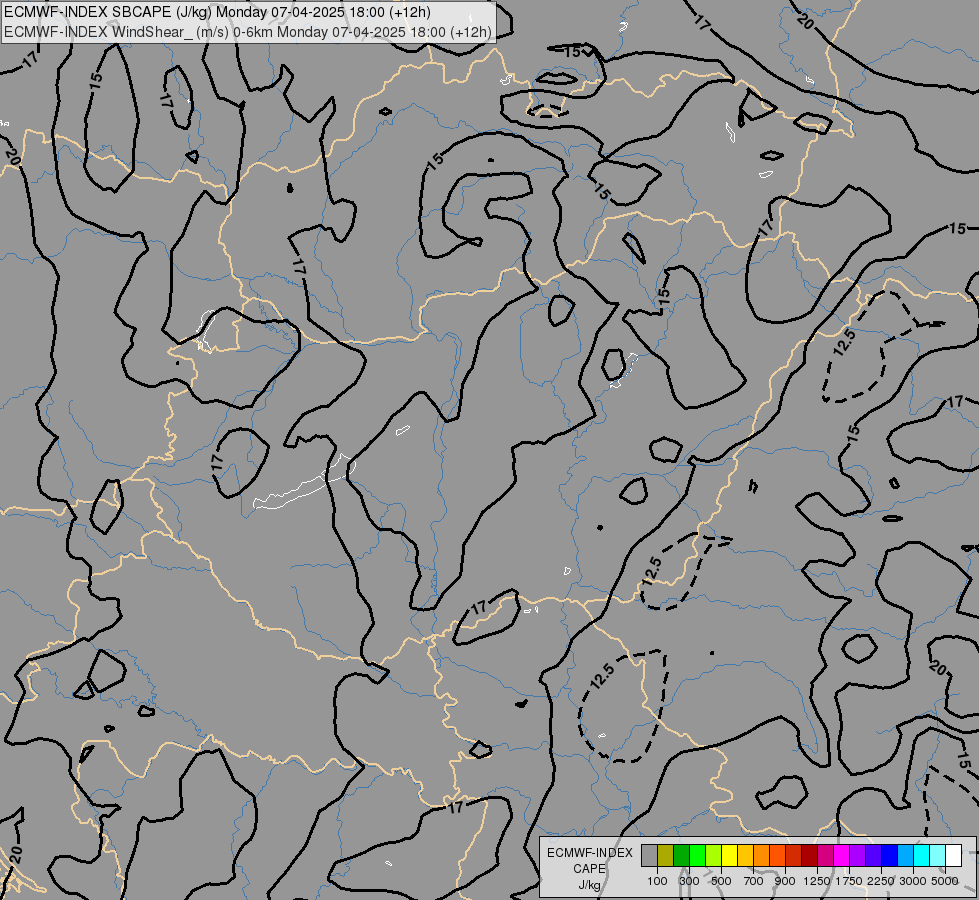Select the 5000 legend value label
Screen dimensions: 979x900
point(945,881)
